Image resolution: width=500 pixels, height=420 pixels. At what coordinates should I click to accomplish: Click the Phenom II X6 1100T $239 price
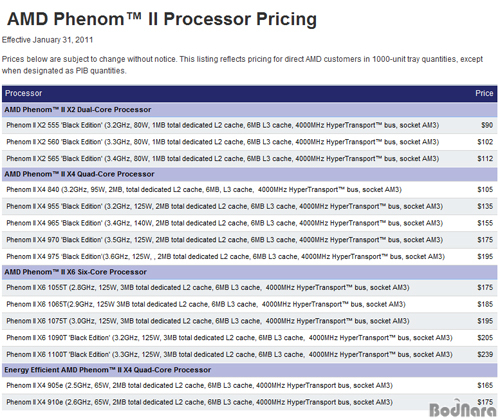click(485, 354)
